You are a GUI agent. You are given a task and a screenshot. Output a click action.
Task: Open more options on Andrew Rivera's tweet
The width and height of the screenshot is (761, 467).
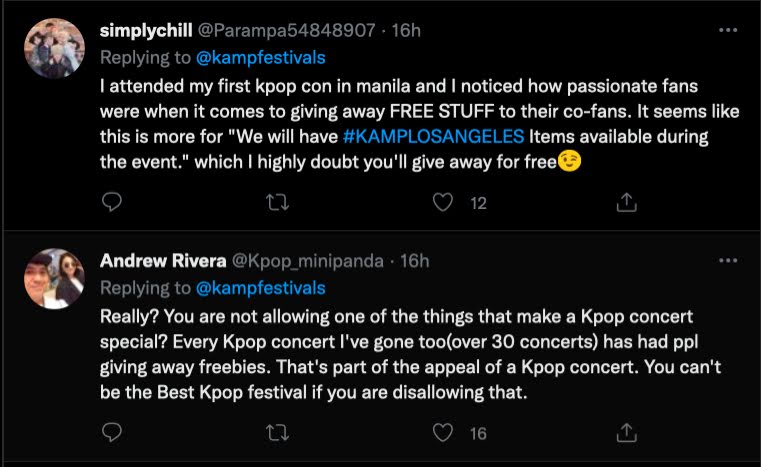click(729, 261)
